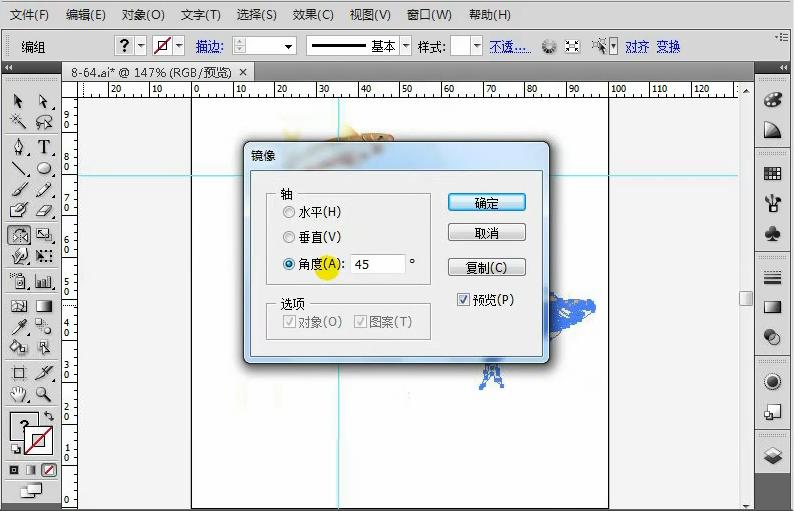
Task: Open the Brushes panel icon
Action: pyautogui.click(x=772, y=204)
